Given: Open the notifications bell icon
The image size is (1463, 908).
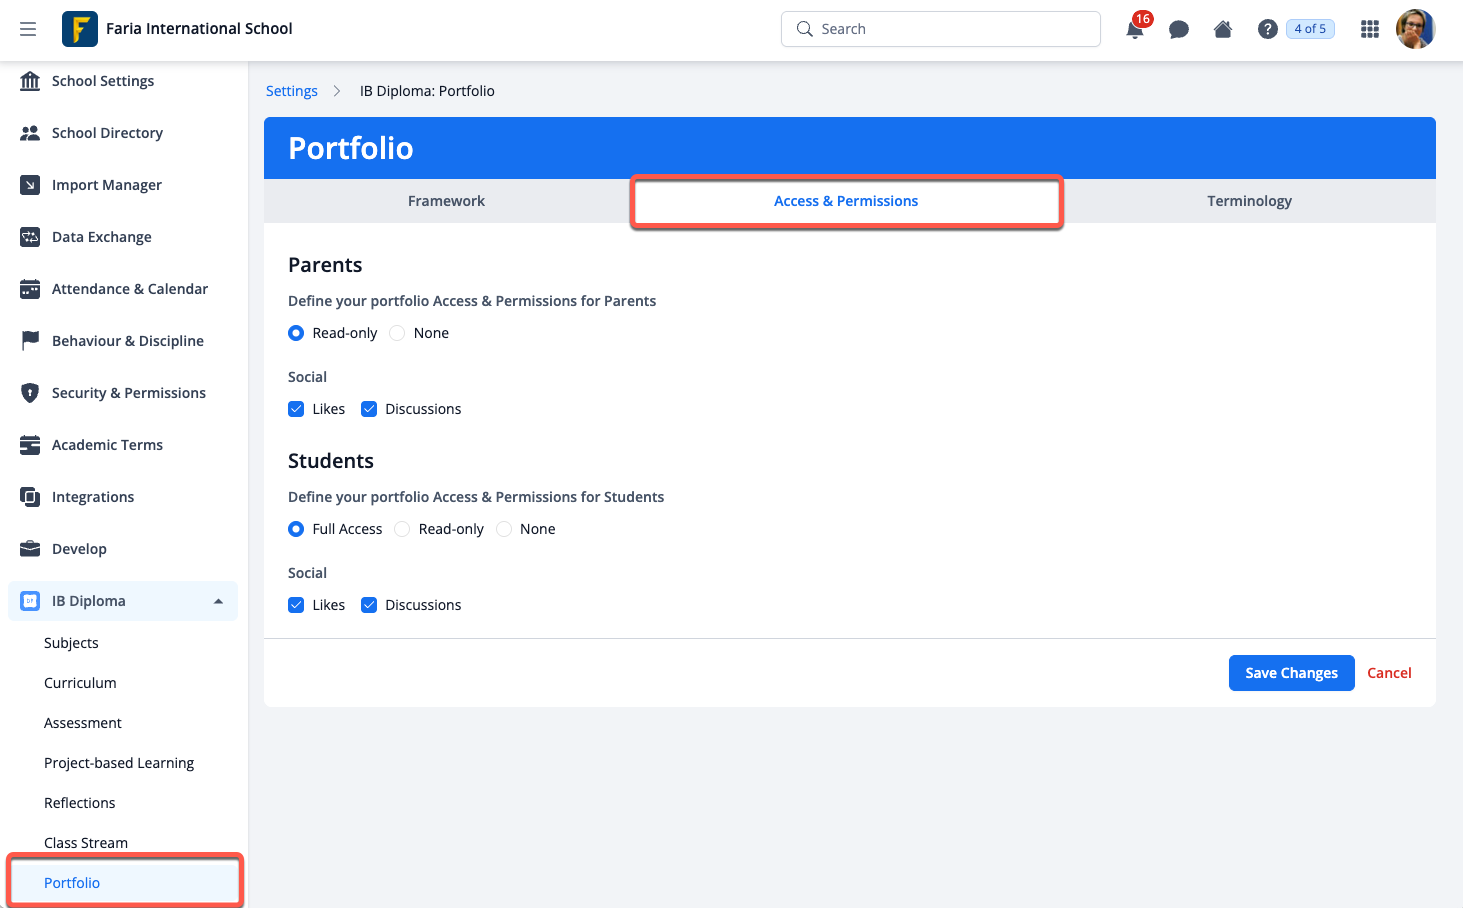Looking at the screenshot, I should pyautogui.click(x=1135, y=30).
